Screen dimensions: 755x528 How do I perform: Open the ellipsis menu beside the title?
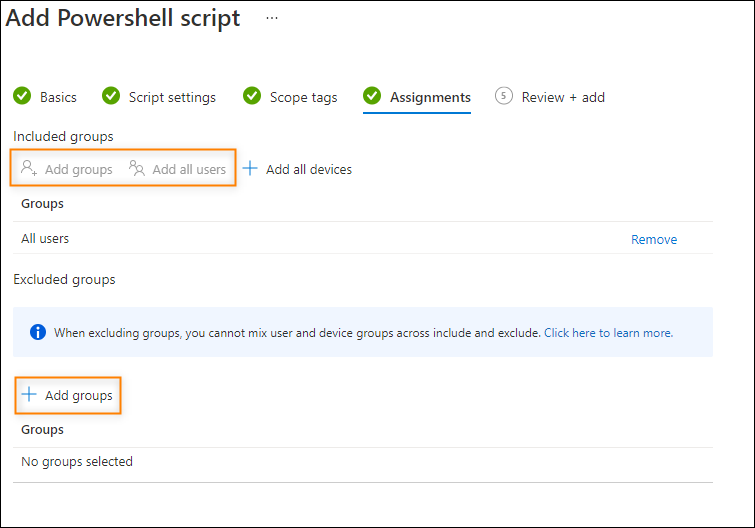click(x=272, y=18)
